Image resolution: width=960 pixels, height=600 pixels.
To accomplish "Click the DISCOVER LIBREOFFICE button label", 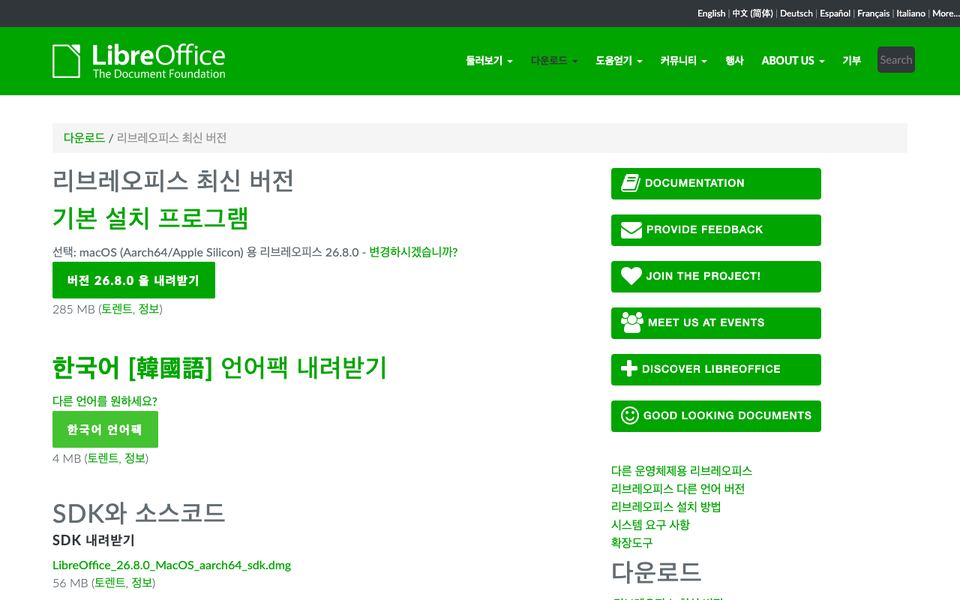I will coord(711,369).
